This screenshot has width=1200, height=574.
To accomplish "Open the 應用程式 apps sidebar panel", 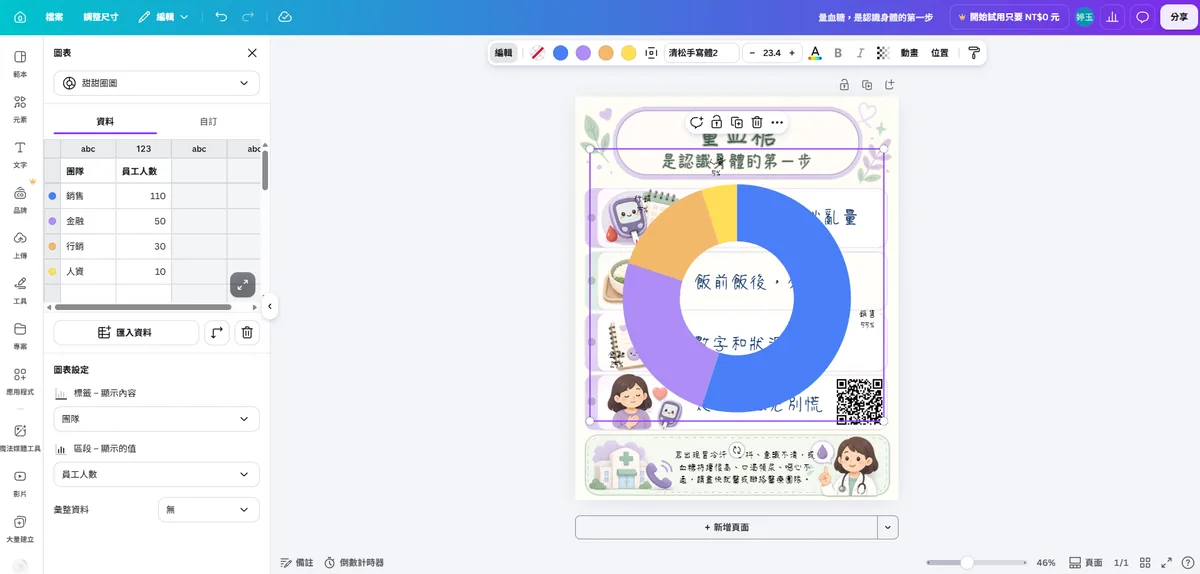I will coord(20,381).
